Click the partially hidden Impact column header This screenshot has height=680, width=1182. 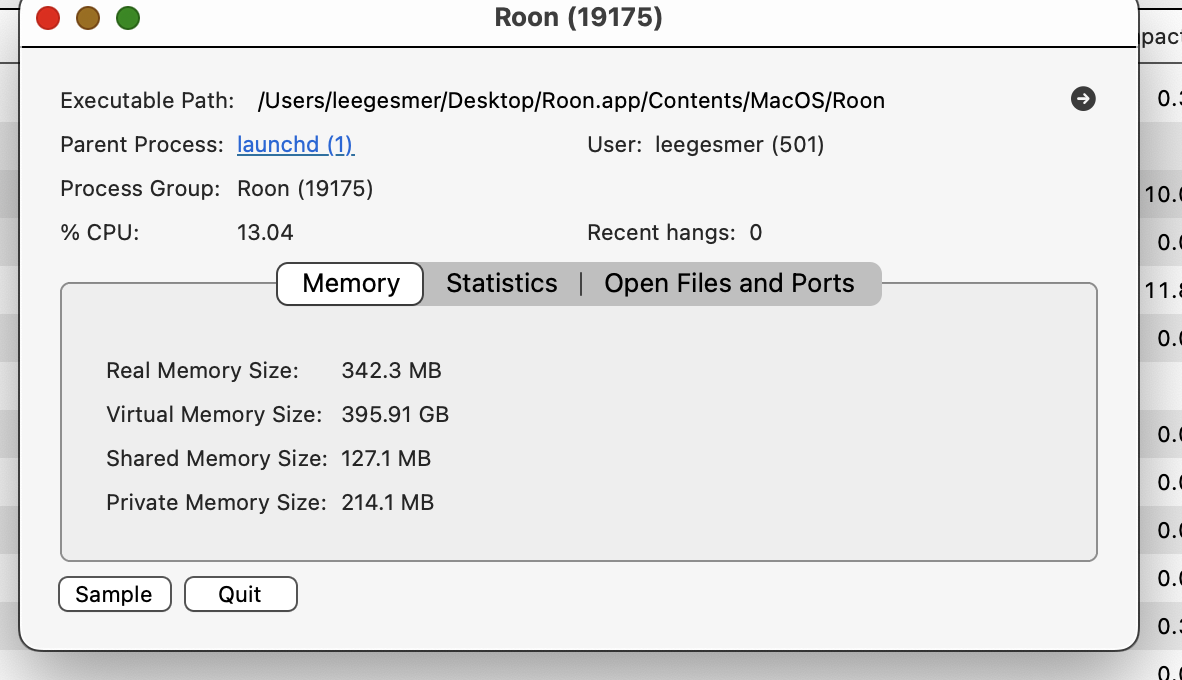[x=1161, y=38]
